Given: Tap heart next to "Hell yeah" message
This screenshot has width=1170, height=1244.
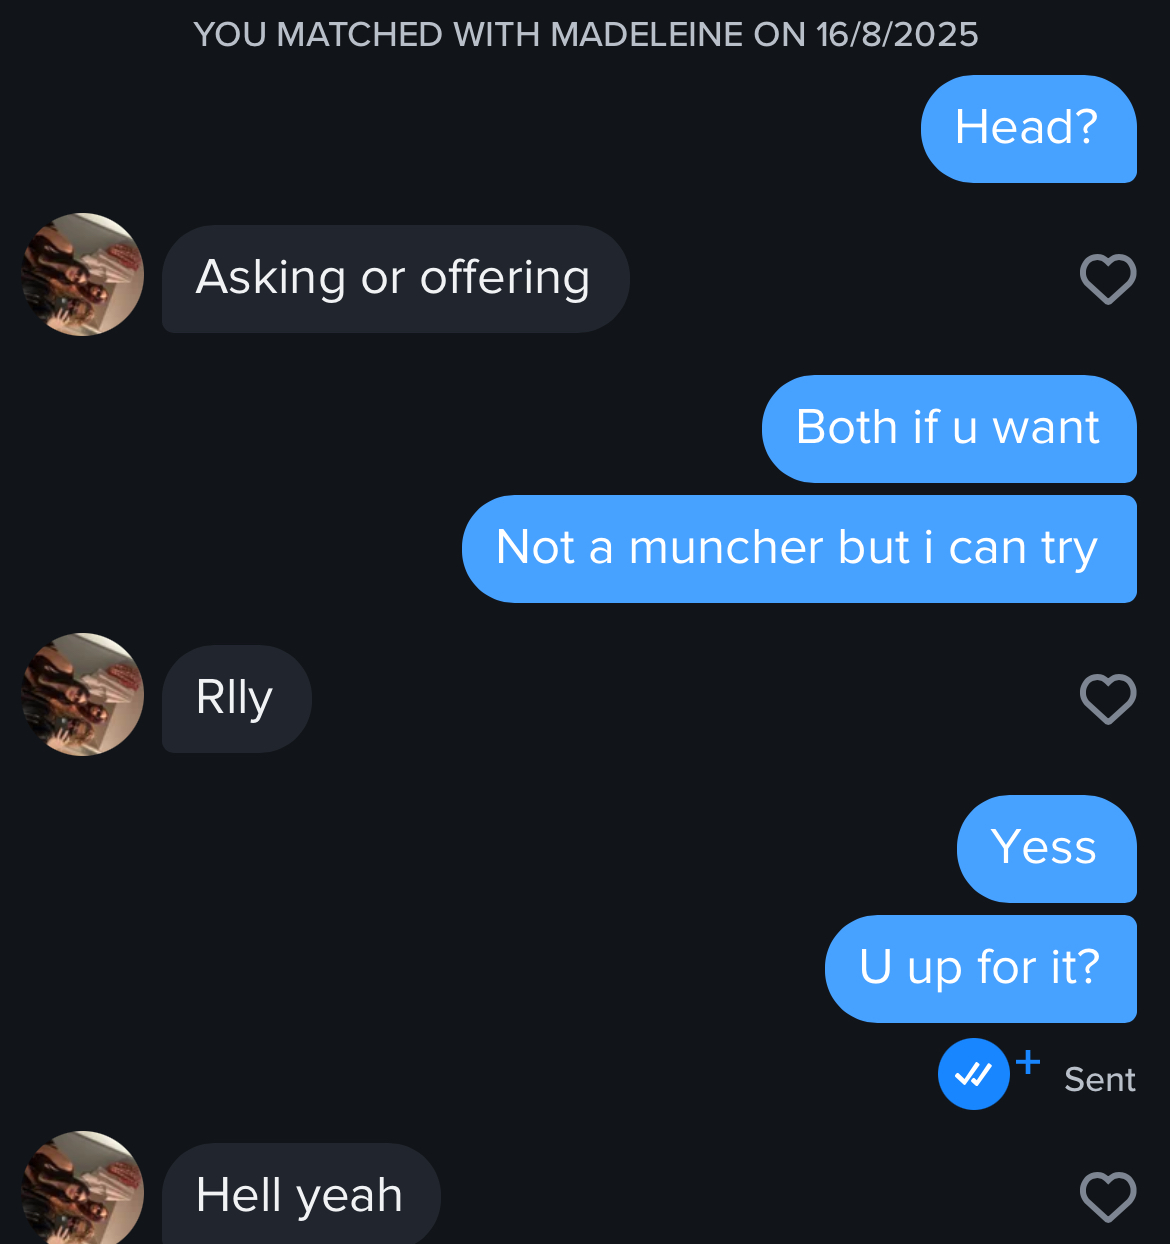Looking at the screenshot, I should [x=1108, y=1196].
